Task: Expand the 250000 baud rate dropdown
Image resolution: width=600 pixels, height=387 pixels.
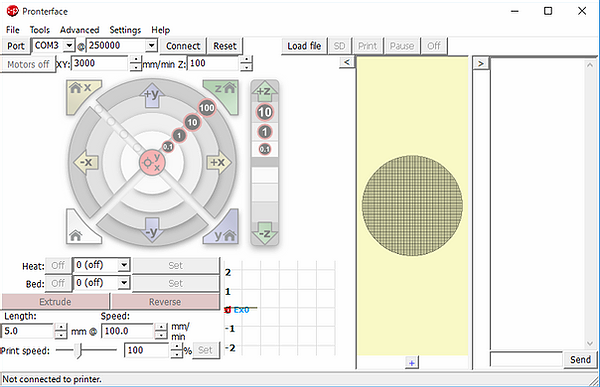Action: [x=152, y=46]
